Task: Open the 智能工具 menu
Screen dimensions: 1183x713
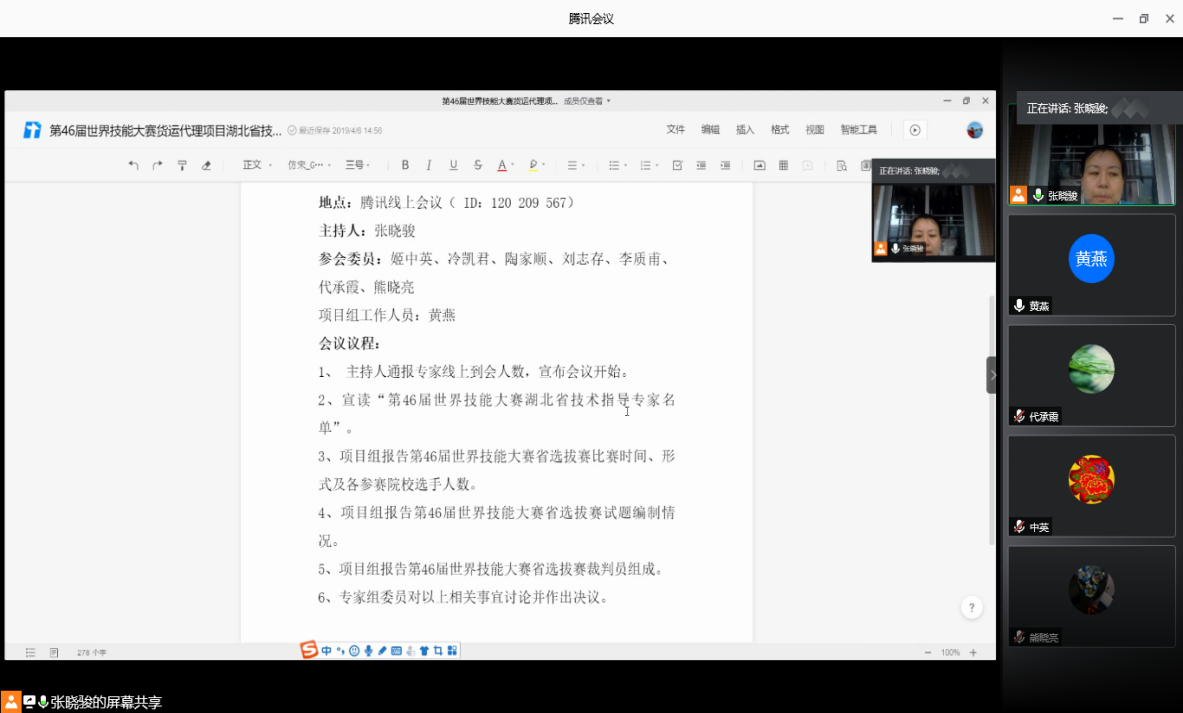Action: (x=858, y=130)
